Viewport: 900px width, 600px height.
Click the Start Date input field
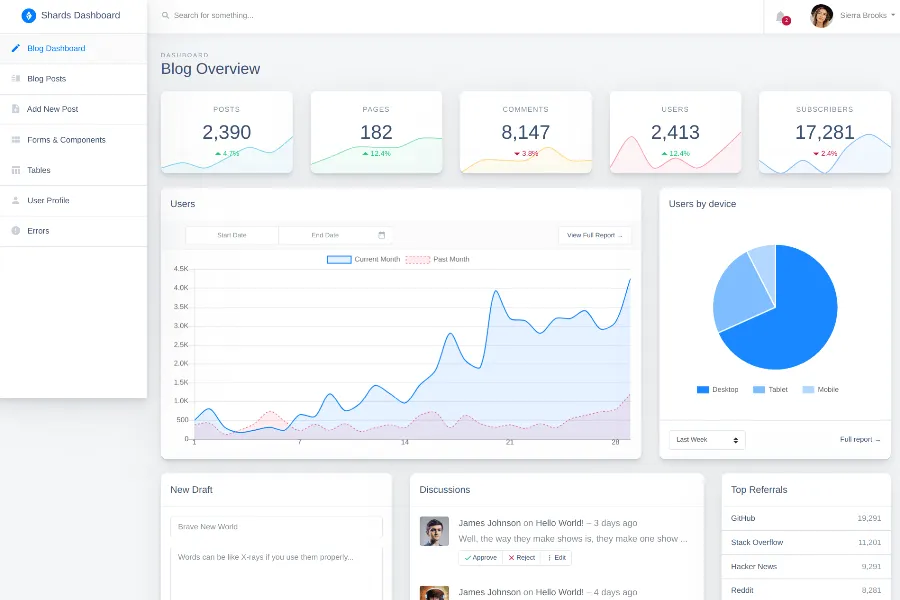tap(232, 235)
